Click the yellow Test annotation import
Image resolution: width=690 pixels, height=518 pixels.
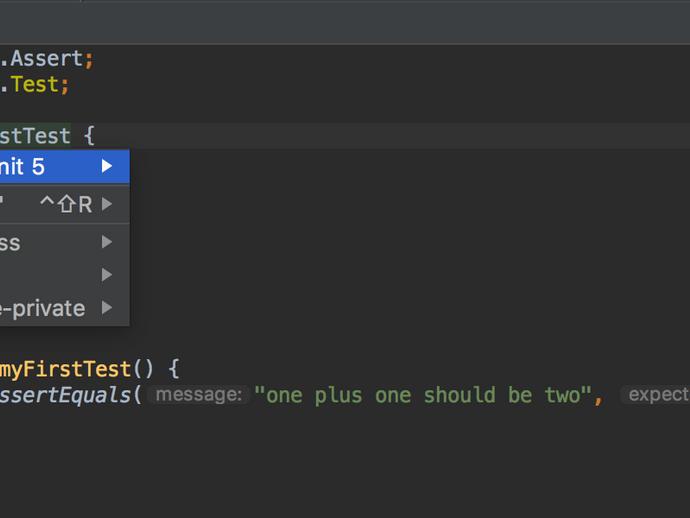point(34,84)
